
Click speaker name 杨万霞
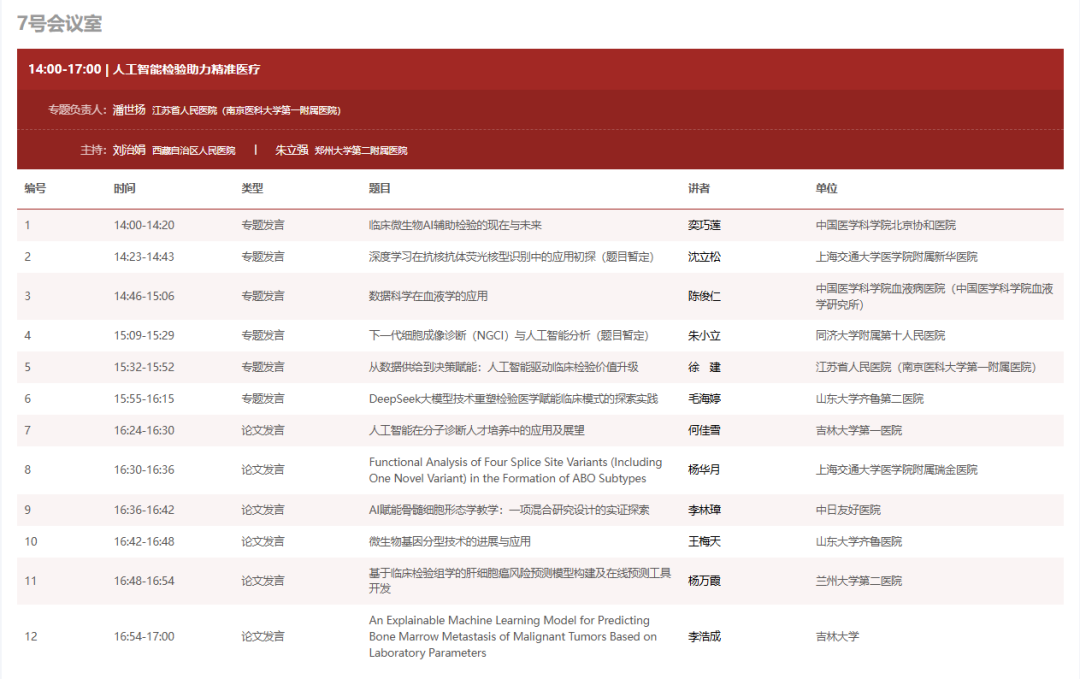tap(705, 581)
